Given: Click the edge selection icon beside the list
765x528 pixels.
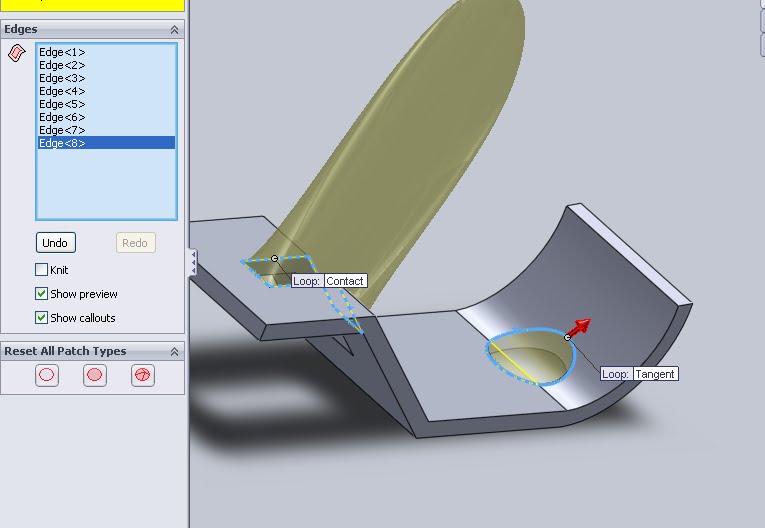Looking at the screenshot, I should (x=17, y=53).
